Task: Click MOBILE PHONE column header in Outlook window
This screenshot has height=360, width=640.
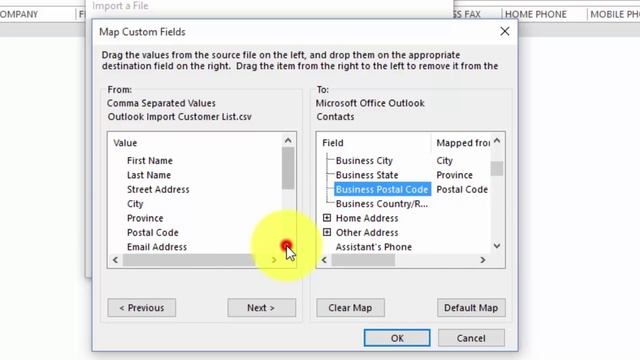Action: point(615,14)
